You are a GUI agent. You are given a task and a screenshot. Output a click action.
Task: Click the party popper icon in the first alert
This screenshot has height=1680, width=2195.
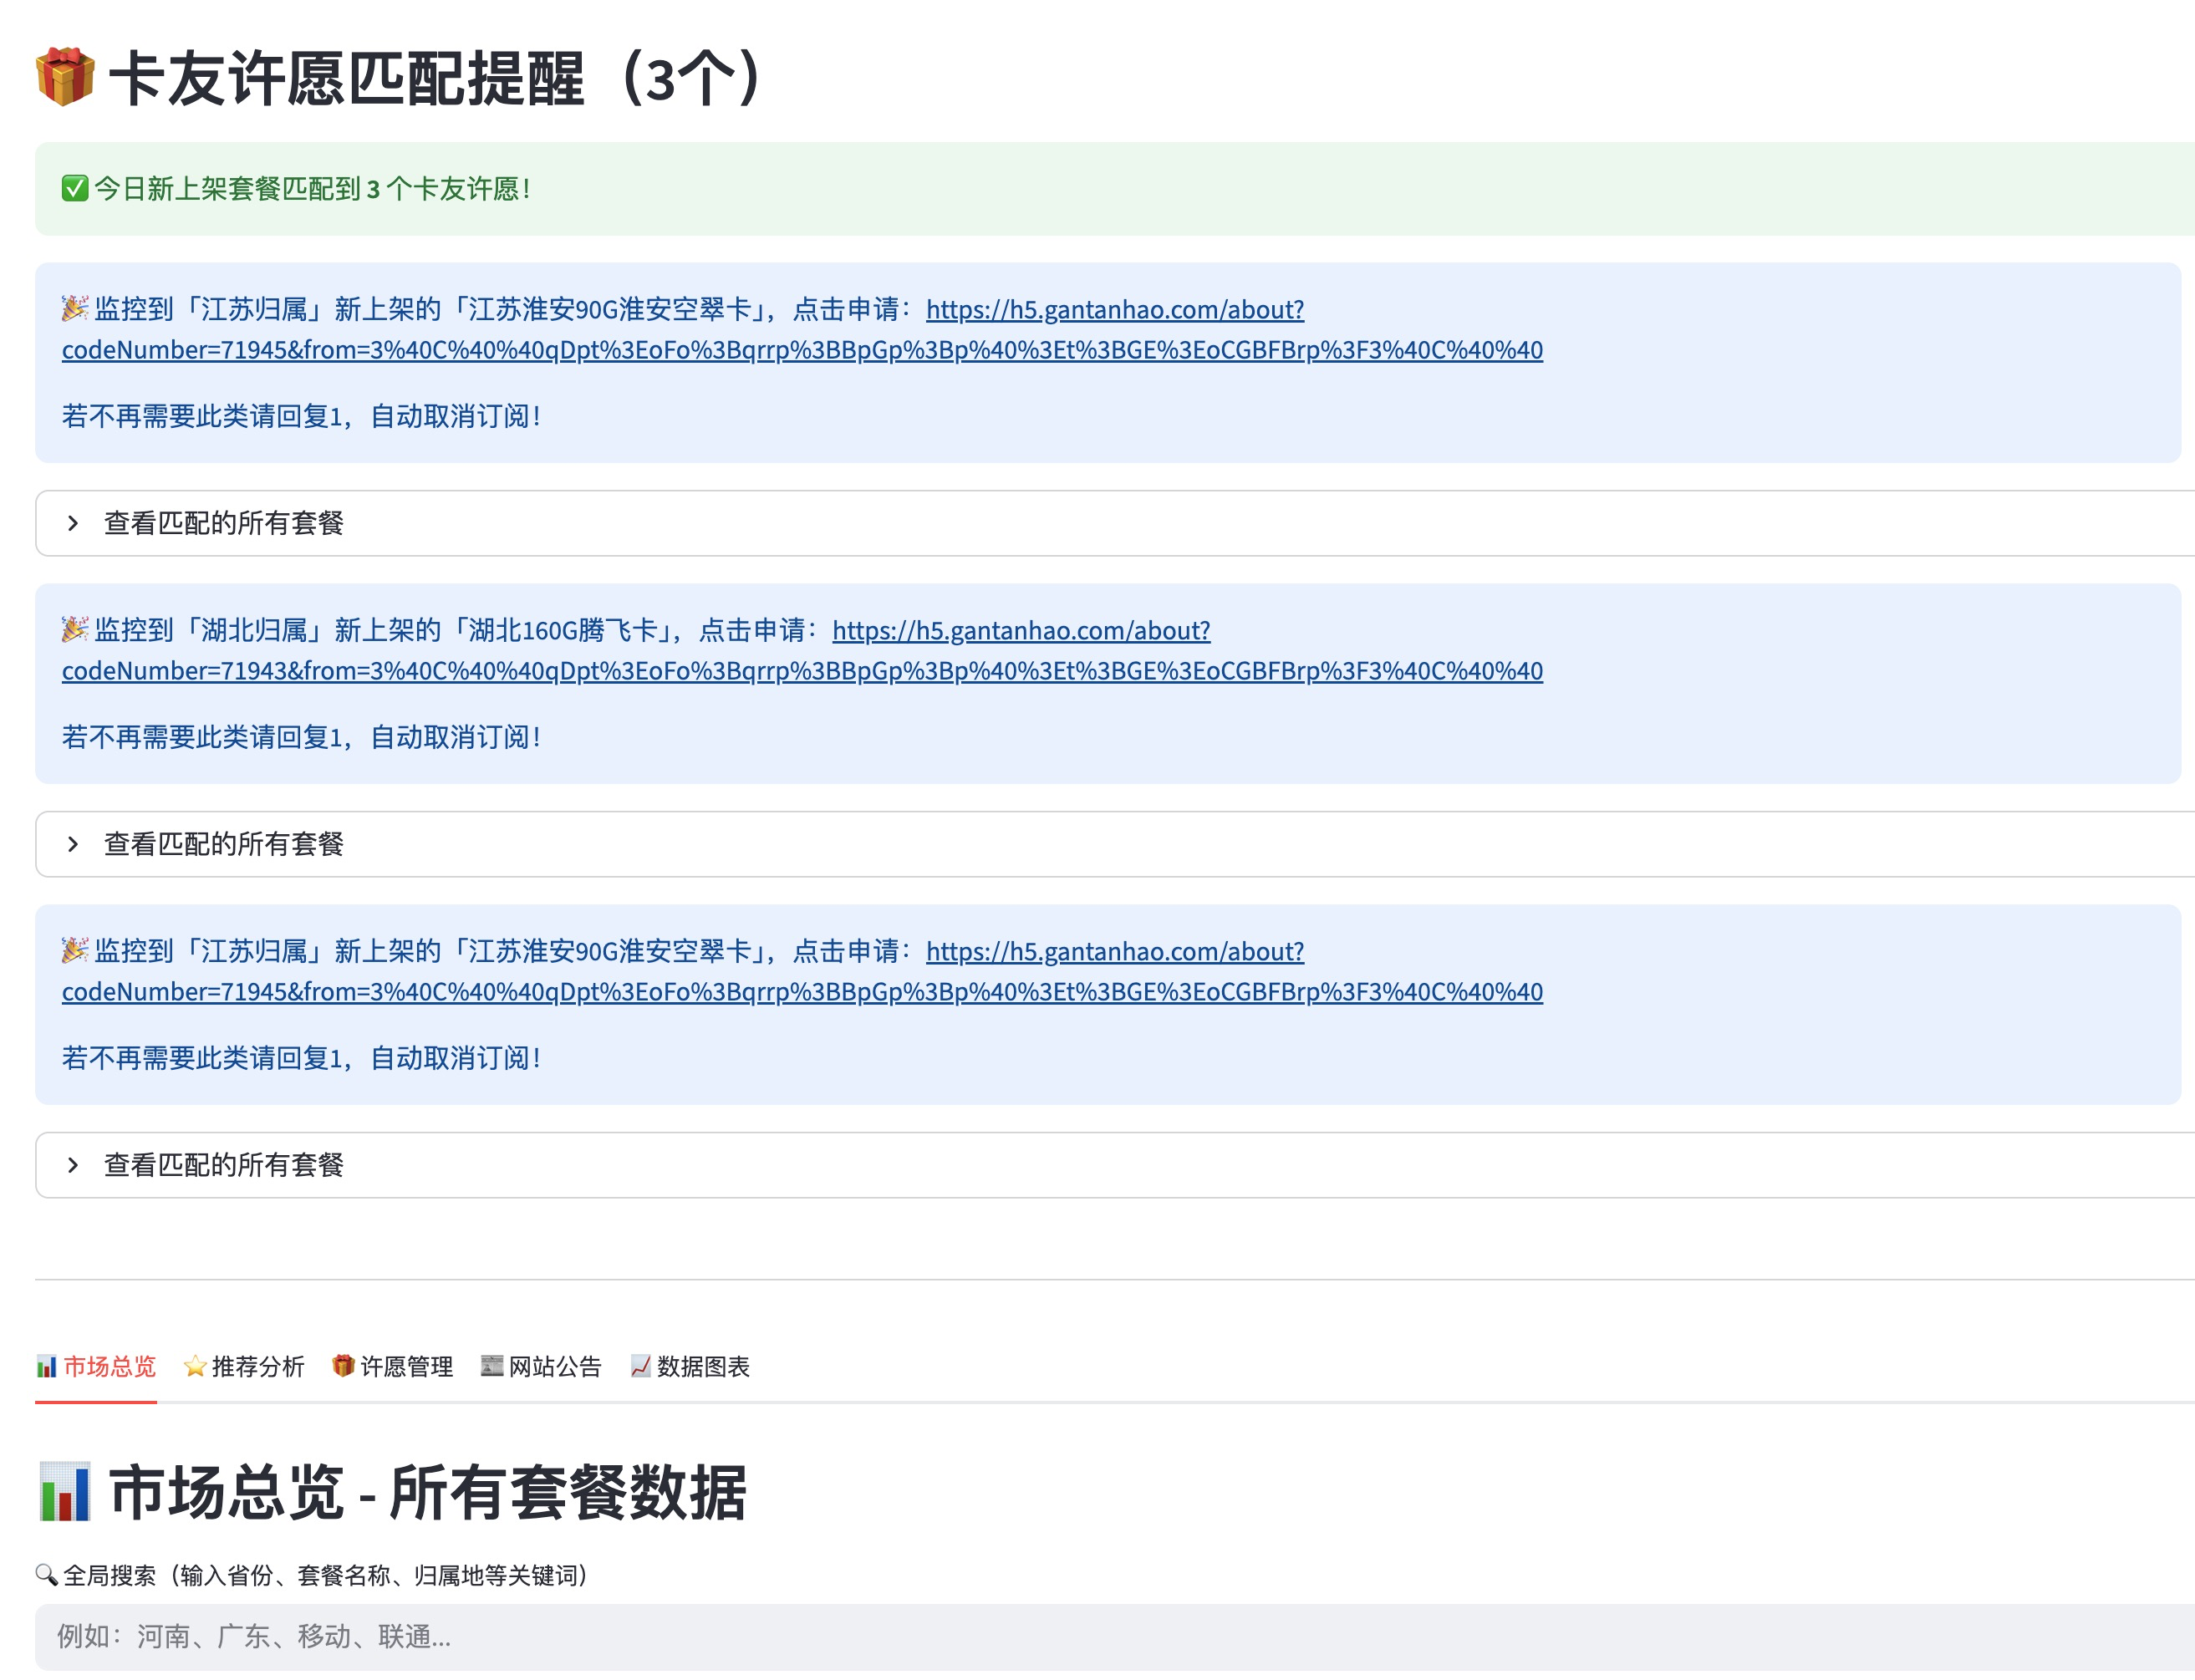point(75,308)
